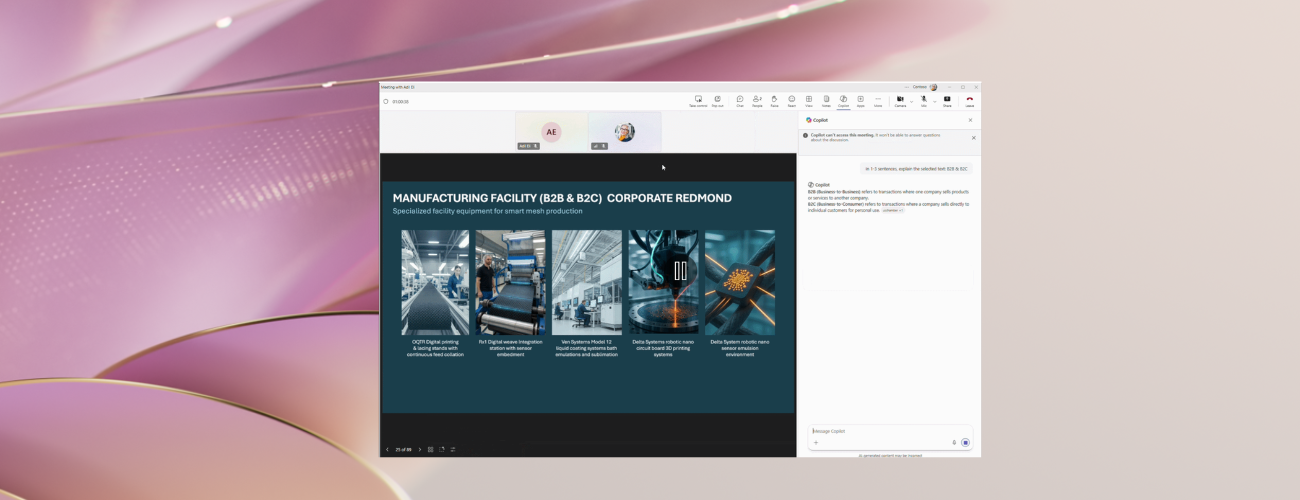Screen dimensions: 1300x500
Task: Open More actions menu
Action: click(878, 101)
